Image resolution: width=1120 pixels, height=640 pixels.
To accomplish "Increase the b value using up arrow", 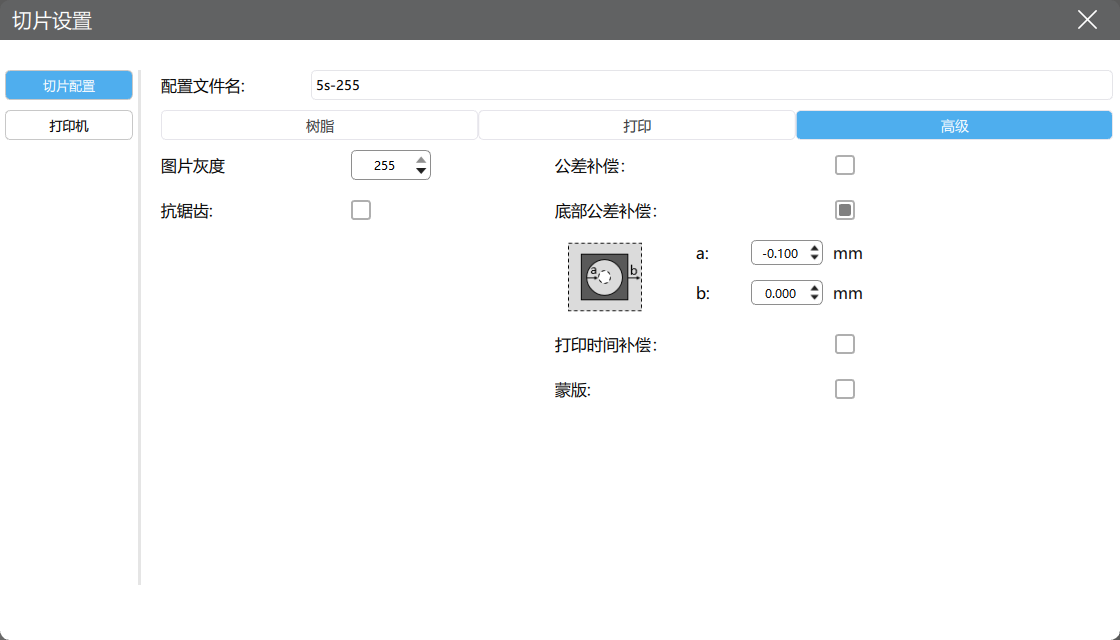I will point(815,288).
